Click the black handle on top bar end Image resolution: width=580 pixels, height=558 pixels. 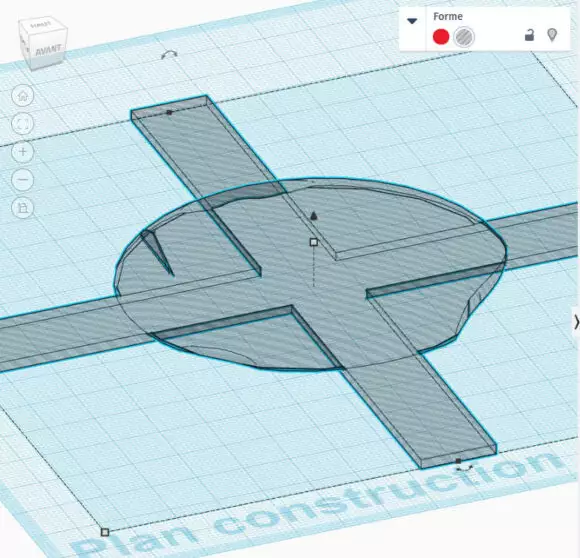click(169, 112)
